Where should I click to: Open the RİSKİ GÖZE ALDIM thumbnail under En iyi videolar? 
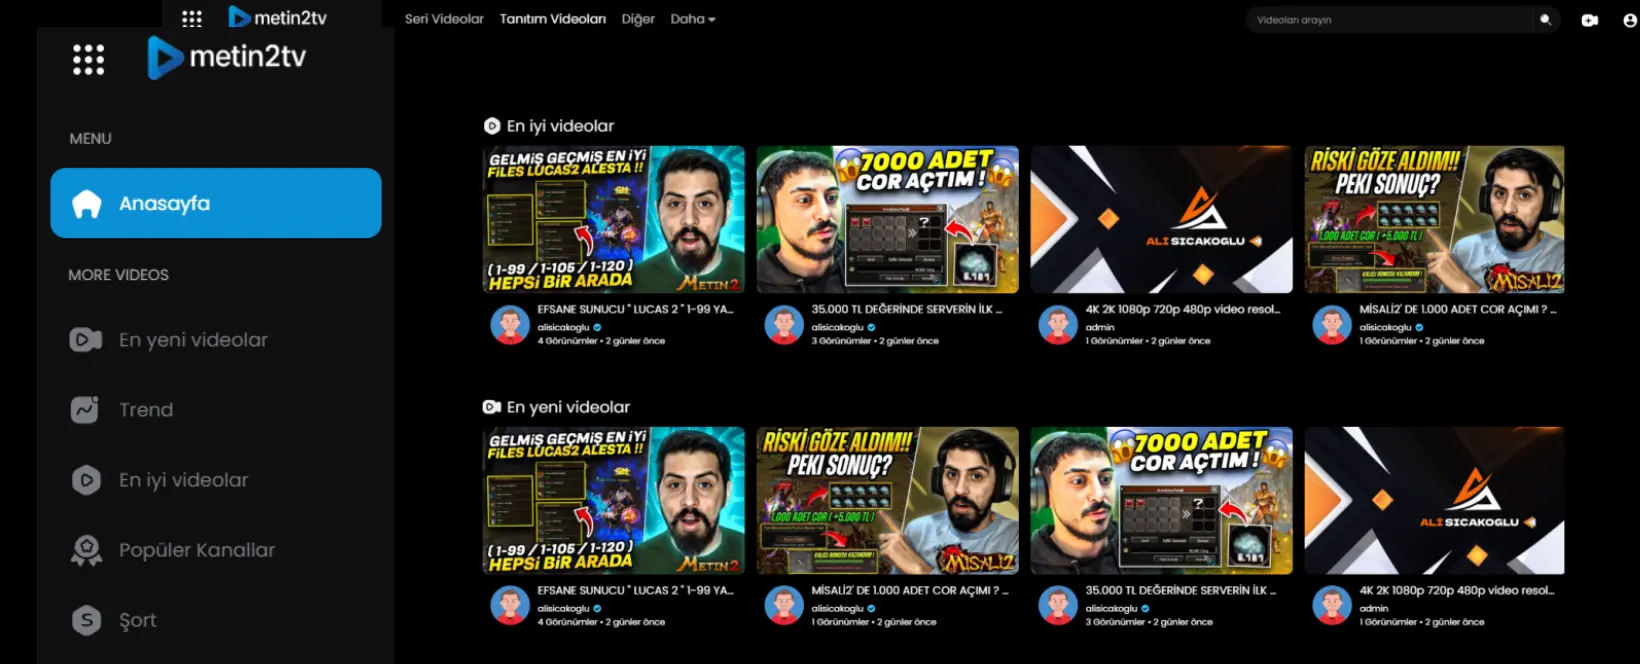click(1435, 220)
